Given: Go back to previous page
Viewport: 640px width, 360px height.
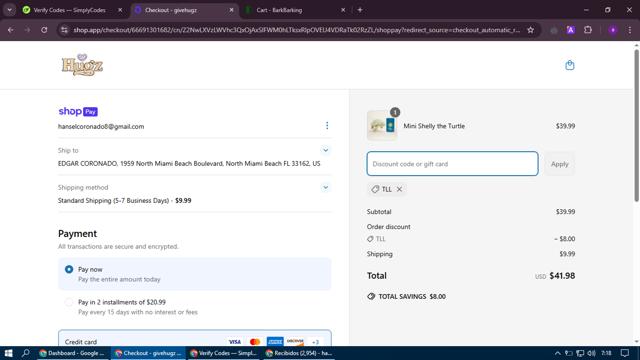Looking at the screenshot, I should point(11,30).
